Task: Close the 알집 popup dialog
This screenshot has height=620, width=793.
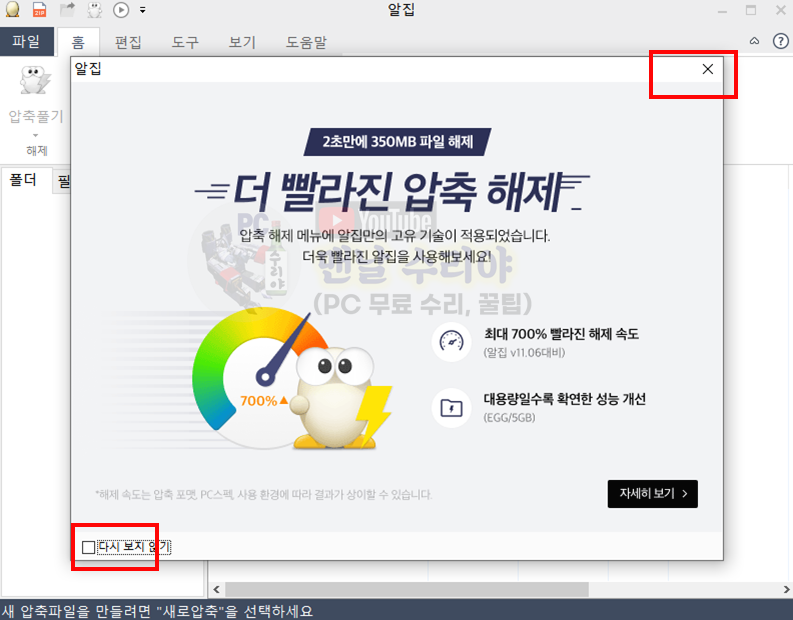Action: click(x=708, y=69)
